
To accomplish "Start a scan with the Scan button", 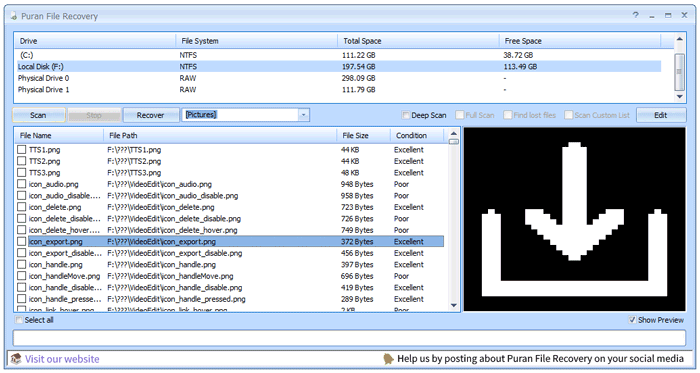I will pos(38,115).
